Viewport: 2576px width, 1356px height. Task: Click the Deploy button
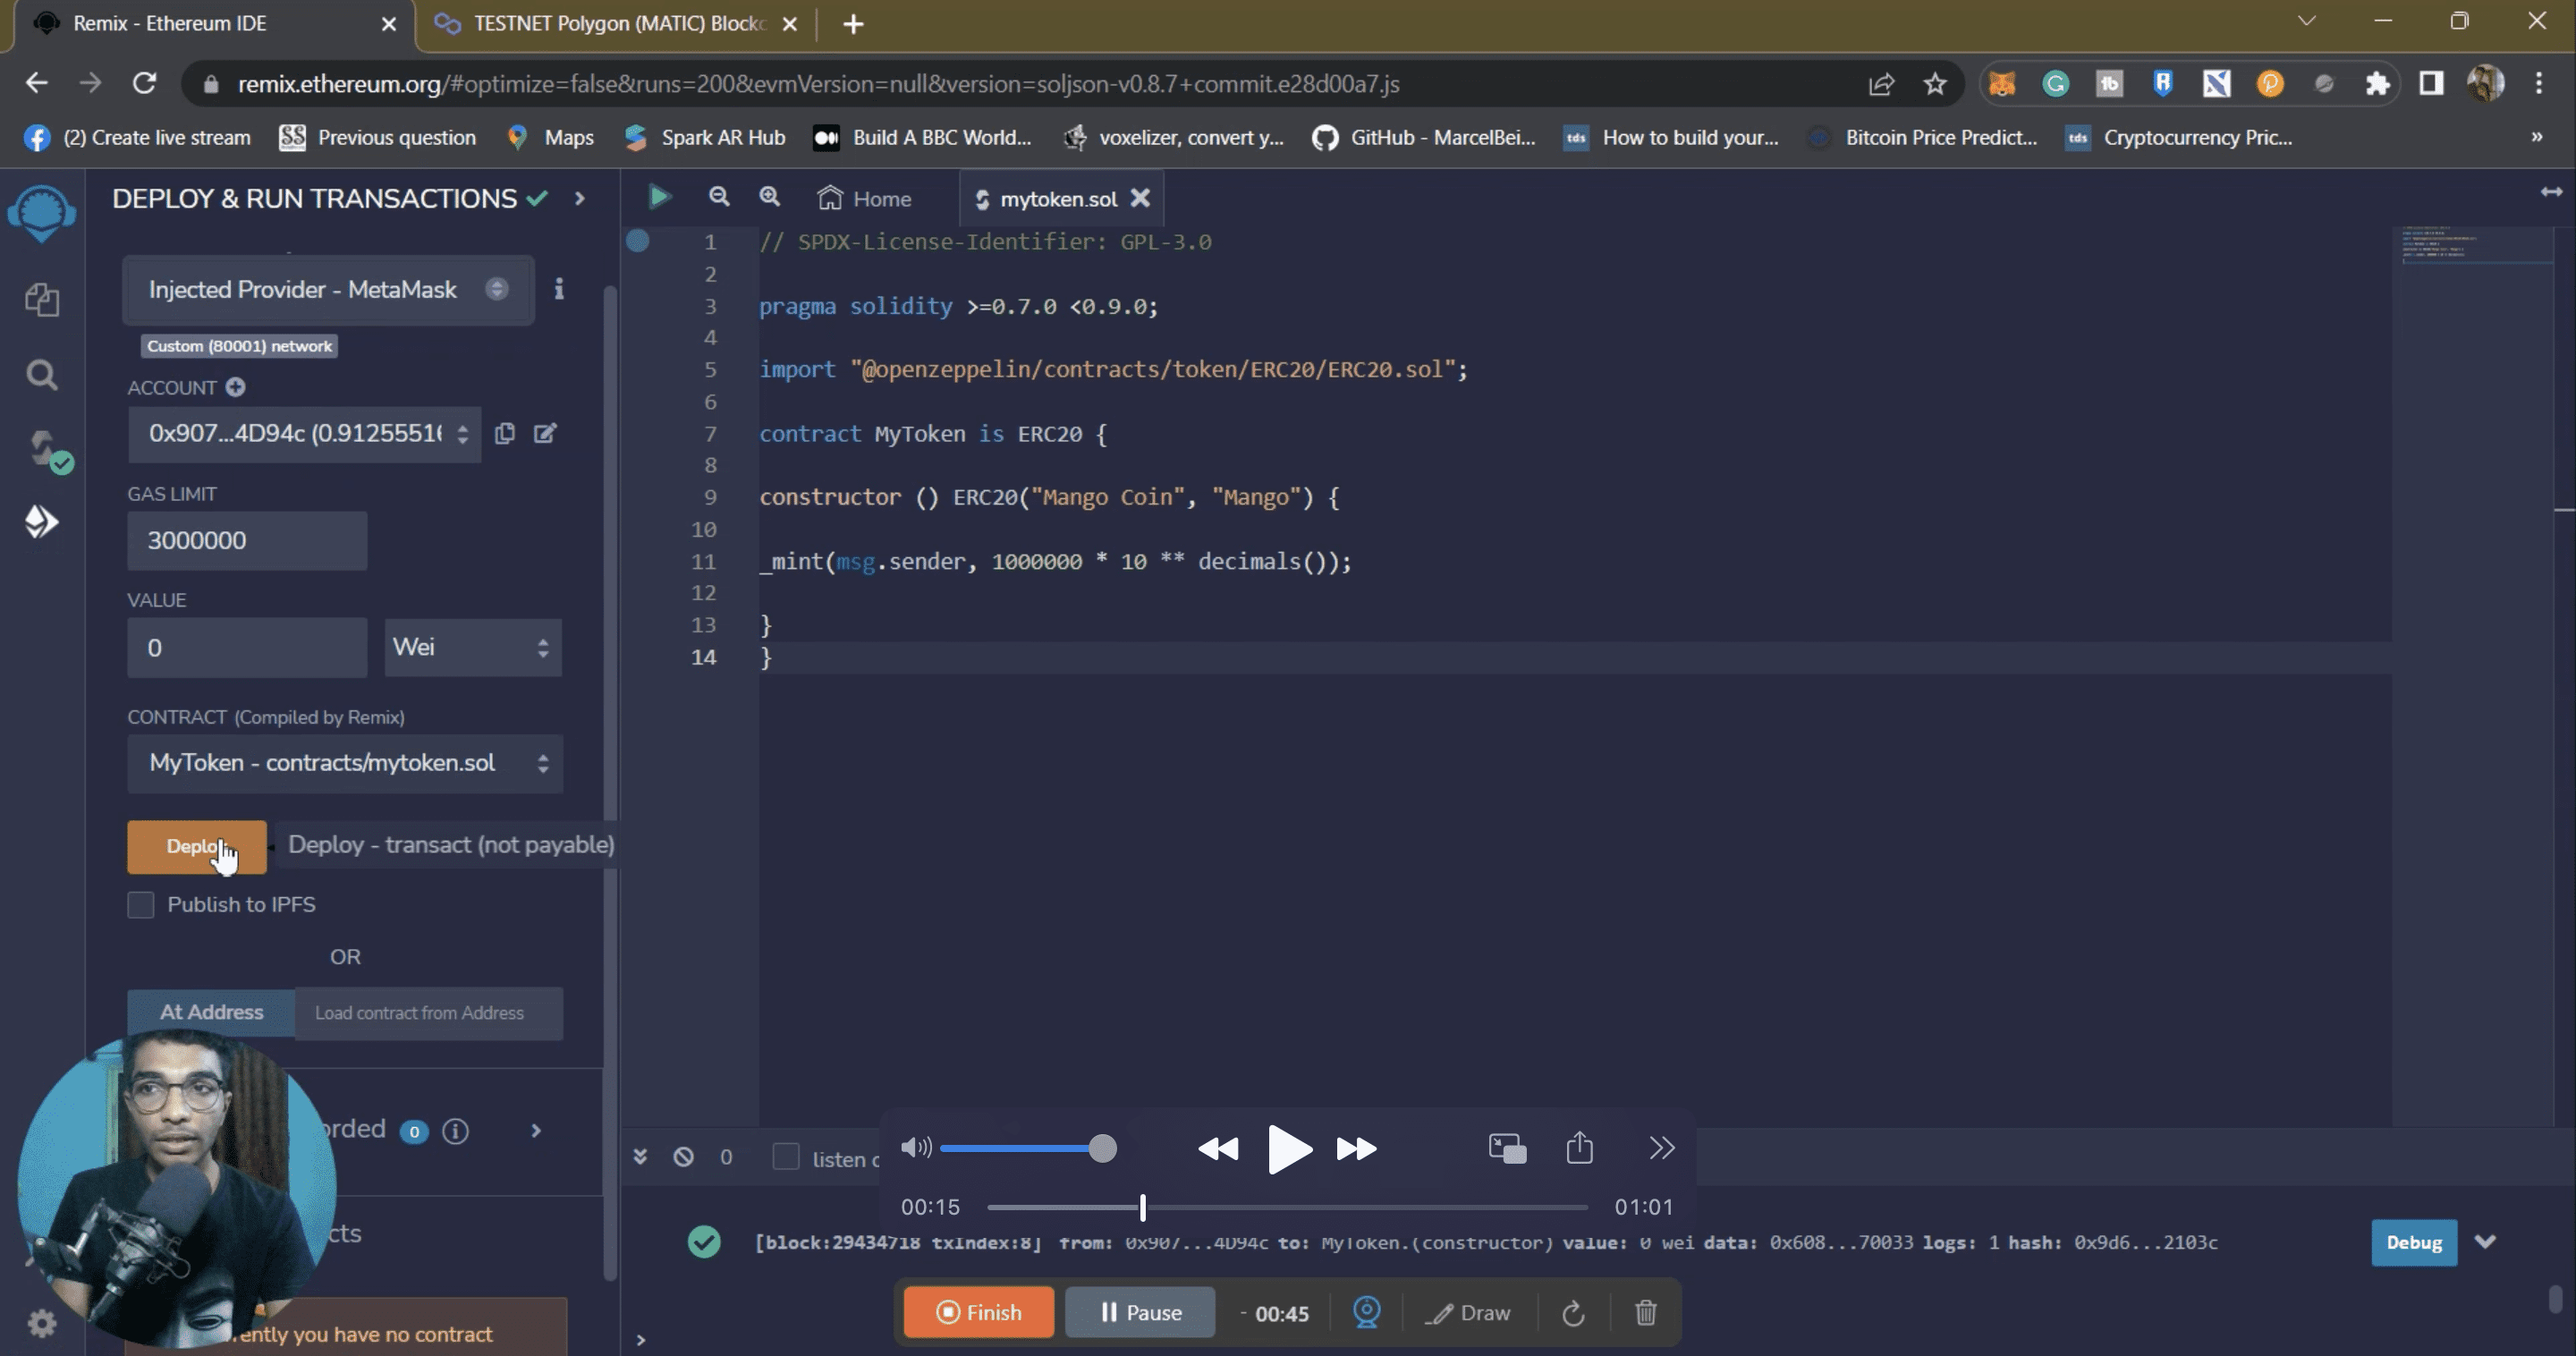[x=196, y=847]
